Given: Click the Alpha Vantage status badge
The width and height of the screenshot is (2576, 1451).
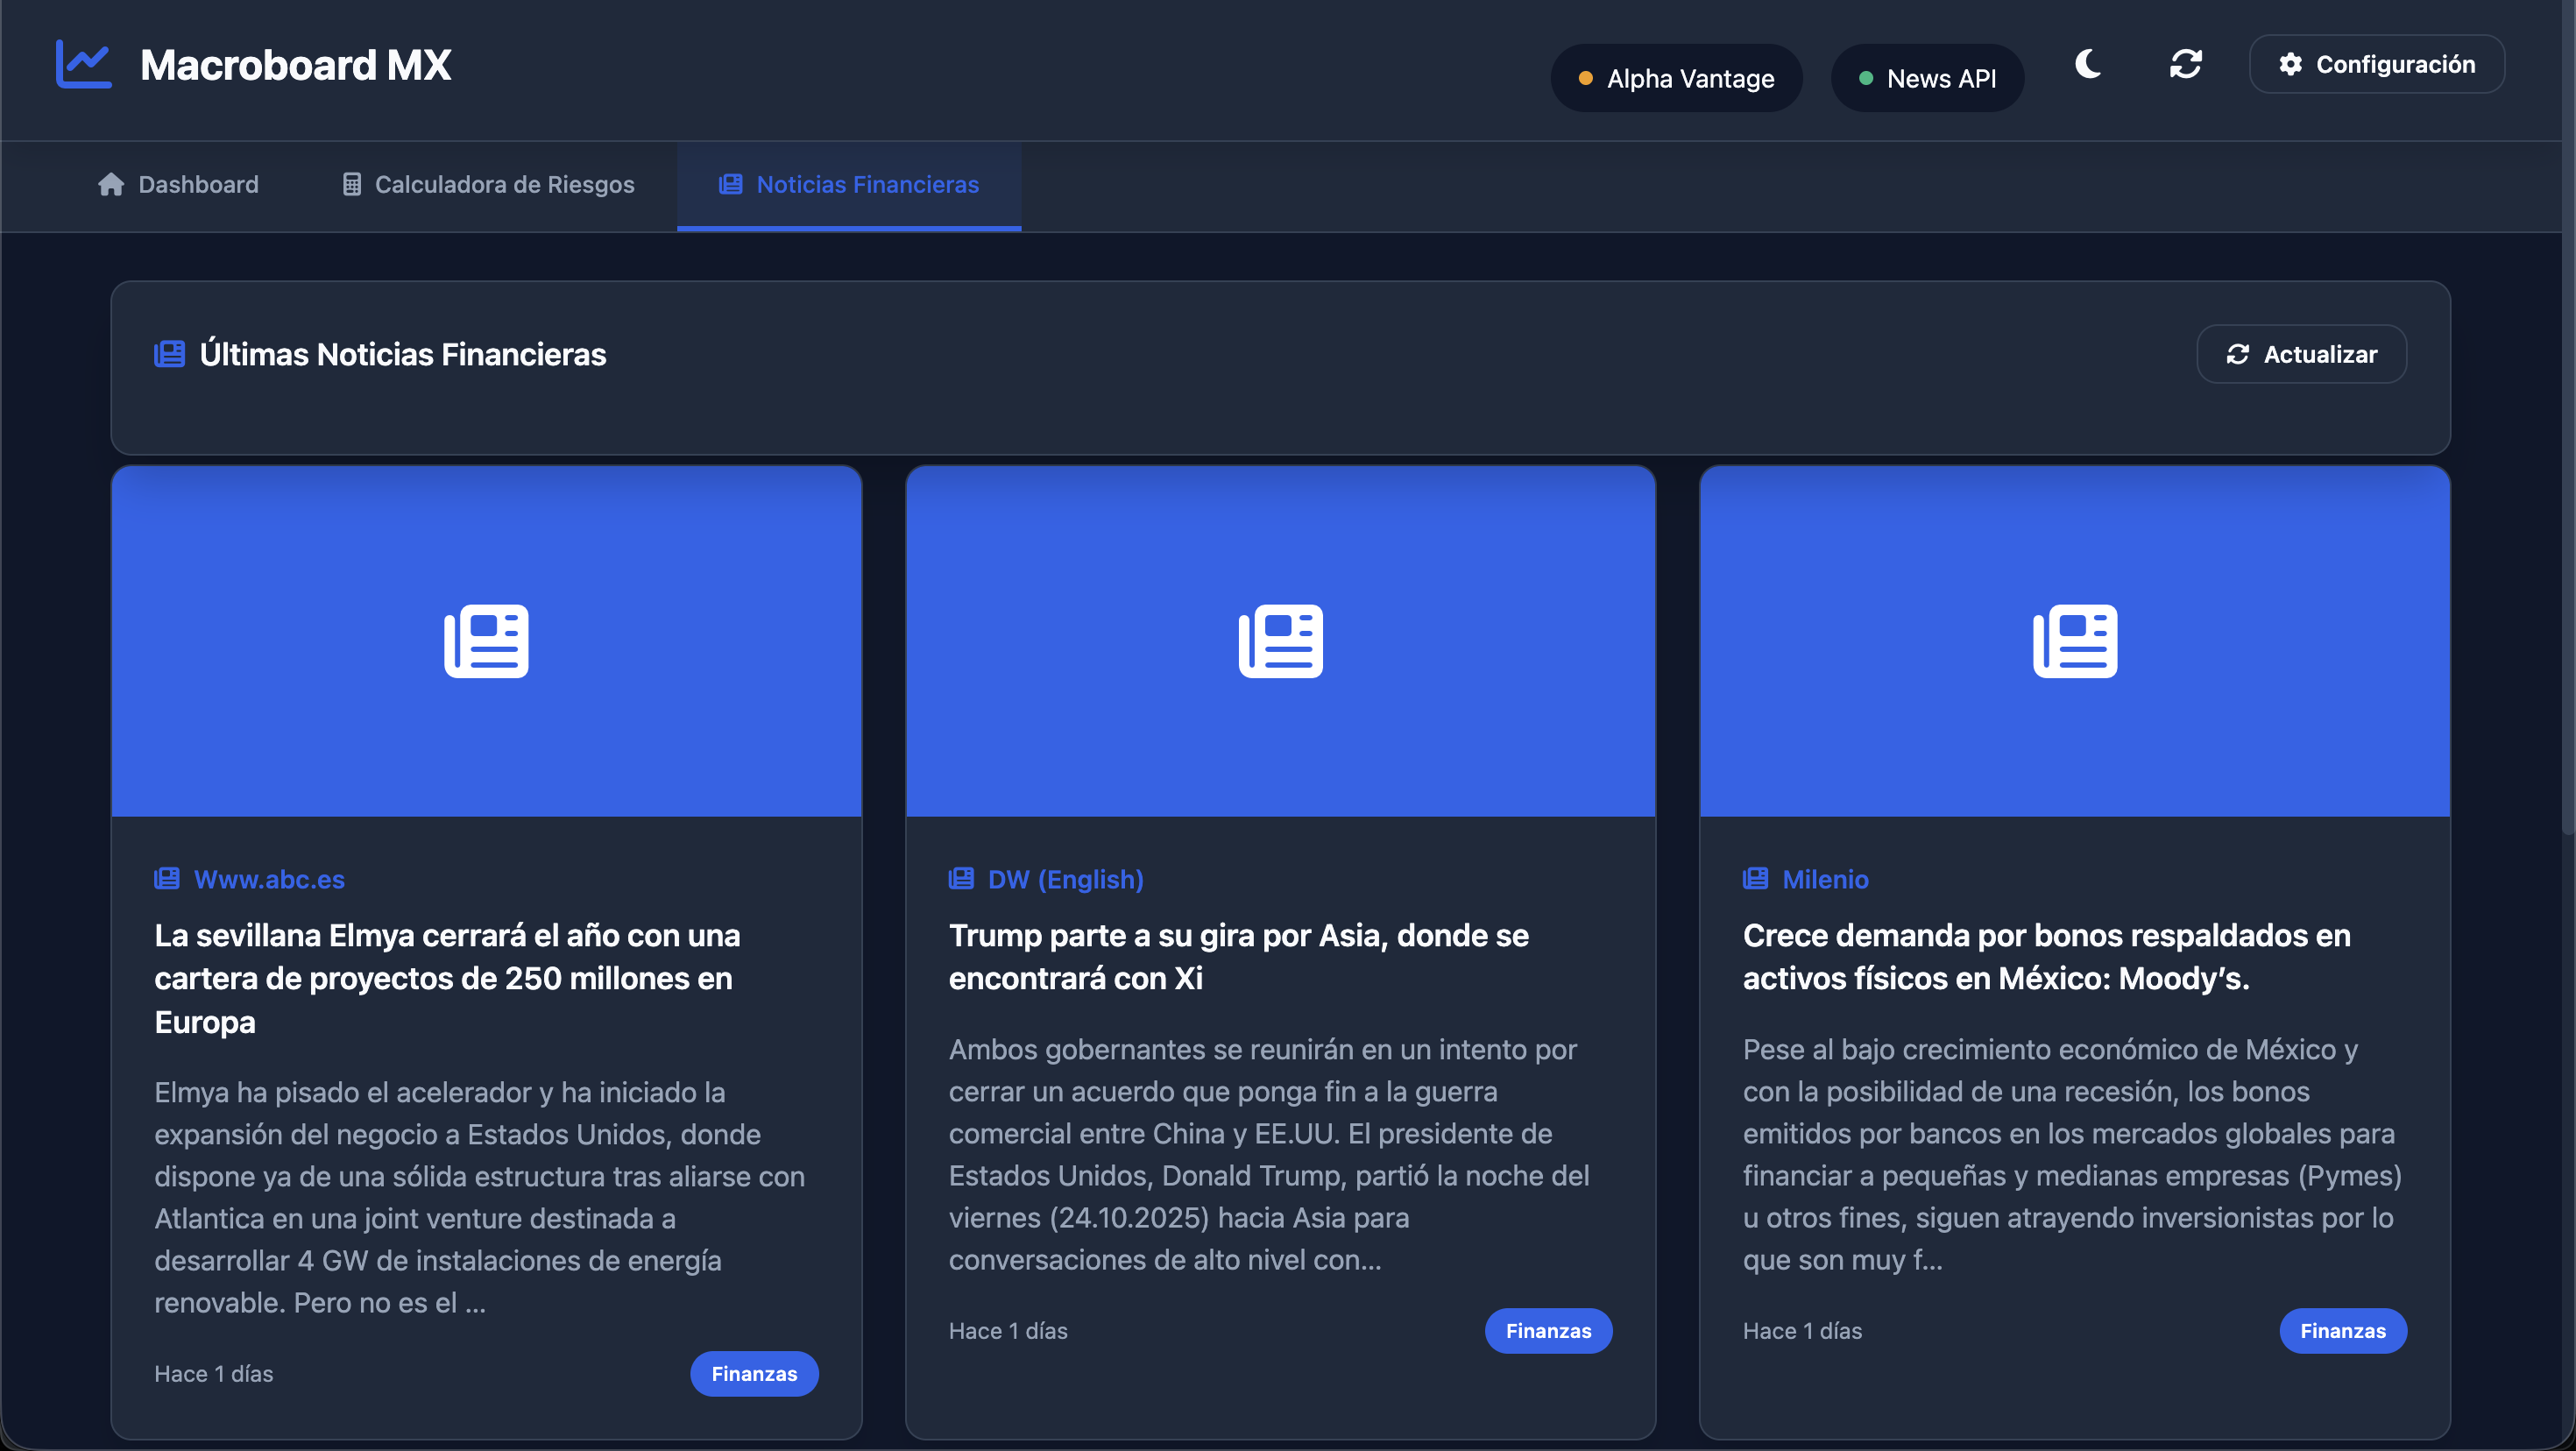Looking at the screenshot, I should pyautogui.click(x=1676, y=78).
